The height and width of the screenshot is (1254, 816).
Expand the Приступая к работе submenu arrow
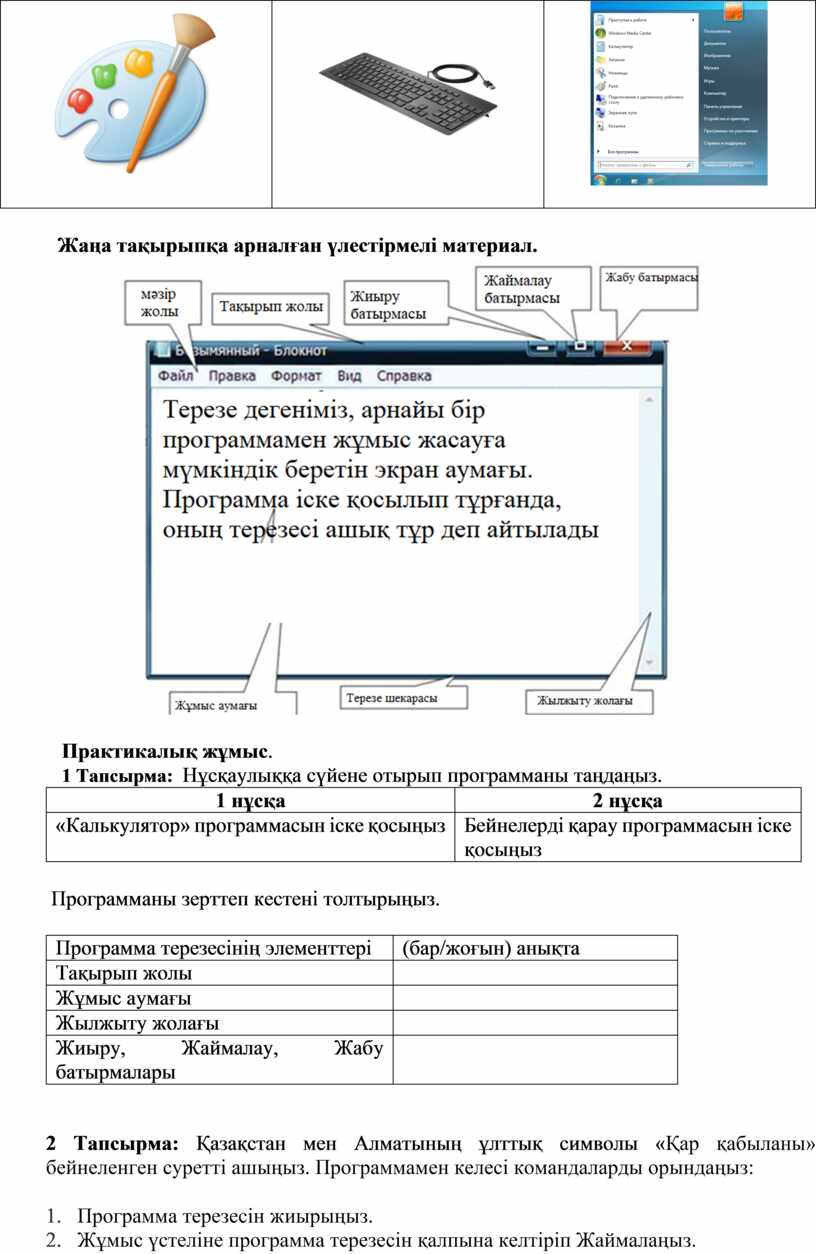click(693, 20)
